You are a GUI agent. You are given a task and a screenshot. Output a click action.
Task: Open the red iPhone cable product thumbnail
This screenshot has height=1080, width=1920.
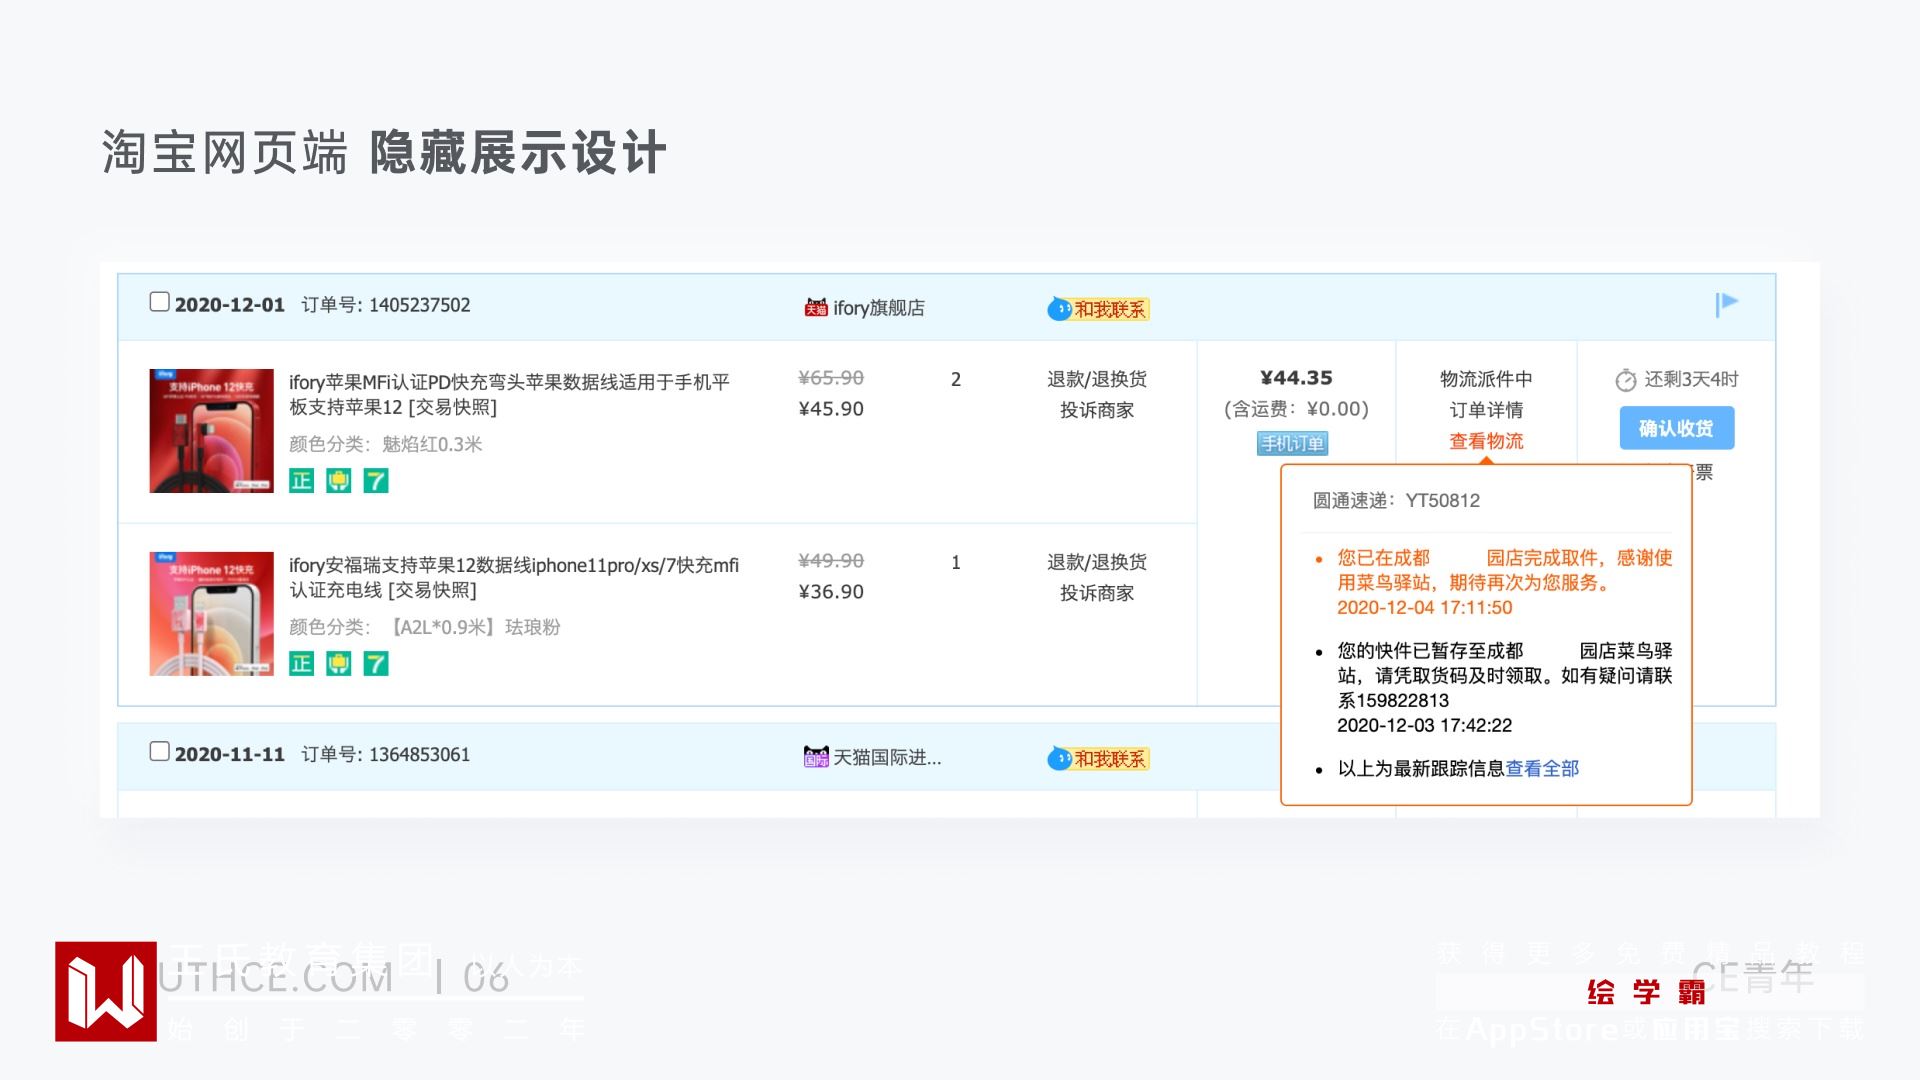click(211, 431)
